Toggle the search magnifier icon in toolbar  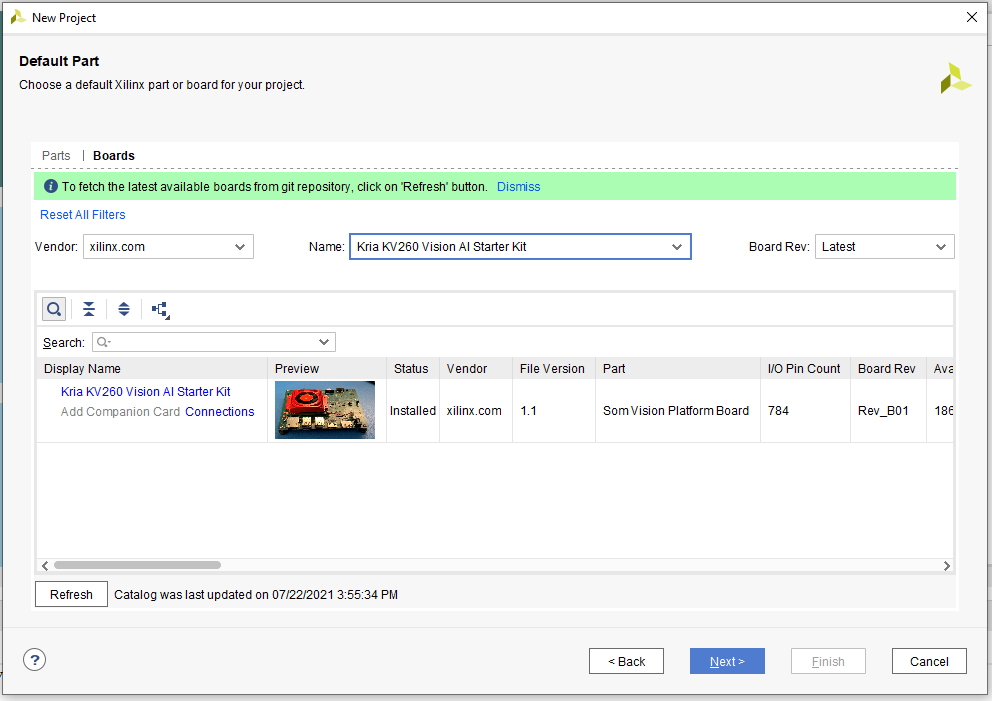[x=54, y=309]
